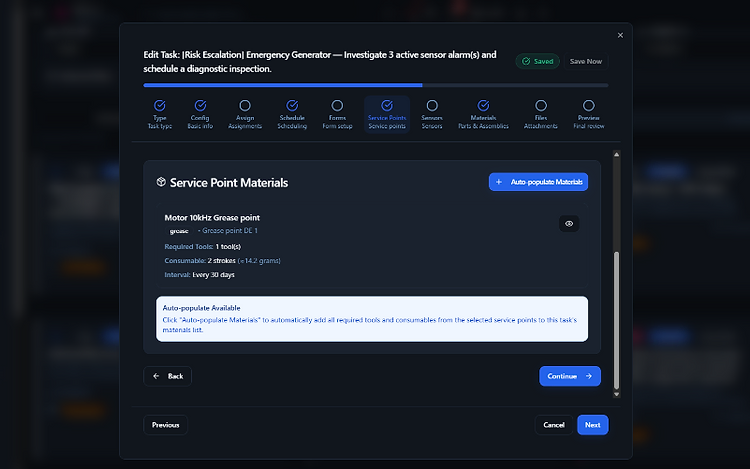Open the Attachments step label
Screen dimensions: 750x469
point(541,126)
